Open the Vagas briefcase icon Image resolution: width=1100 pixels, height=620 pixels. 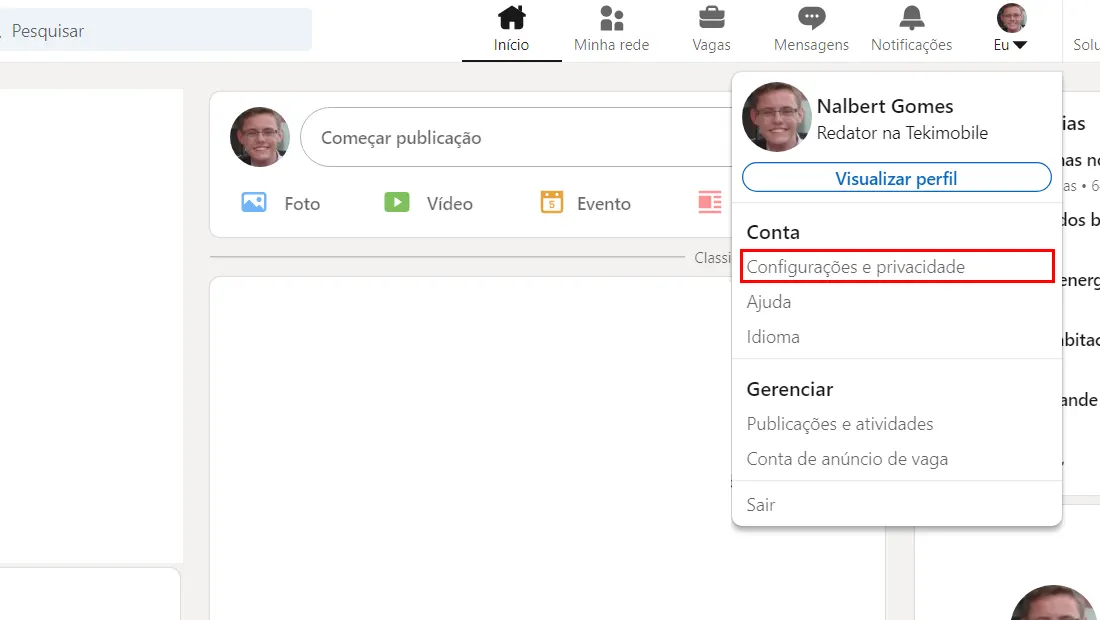tap(711, 18)
